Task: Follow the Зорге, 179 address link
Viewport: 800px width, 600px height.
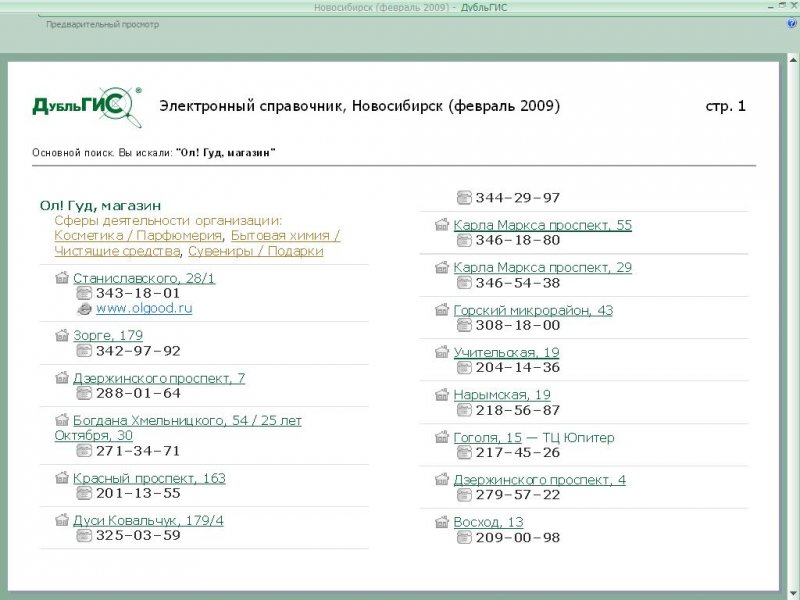Action: click(x=108, y=336)
